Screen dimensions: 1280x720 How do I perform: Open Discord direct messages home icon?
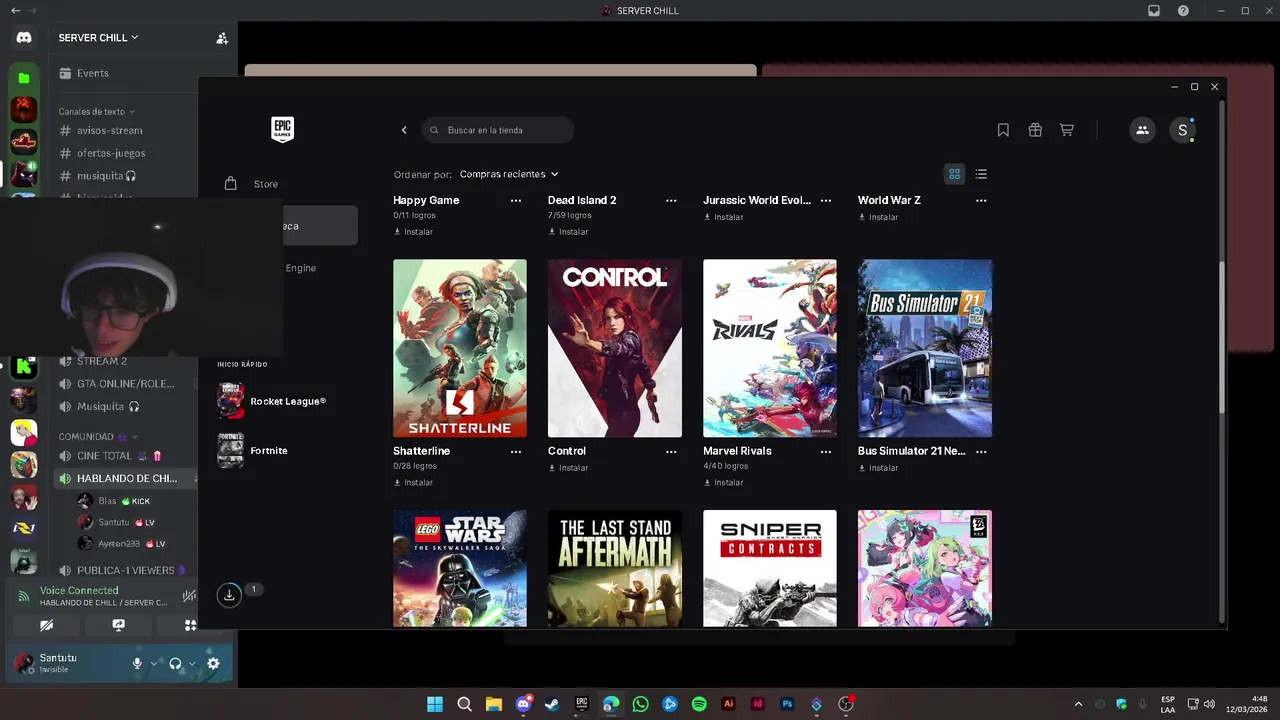24,38
